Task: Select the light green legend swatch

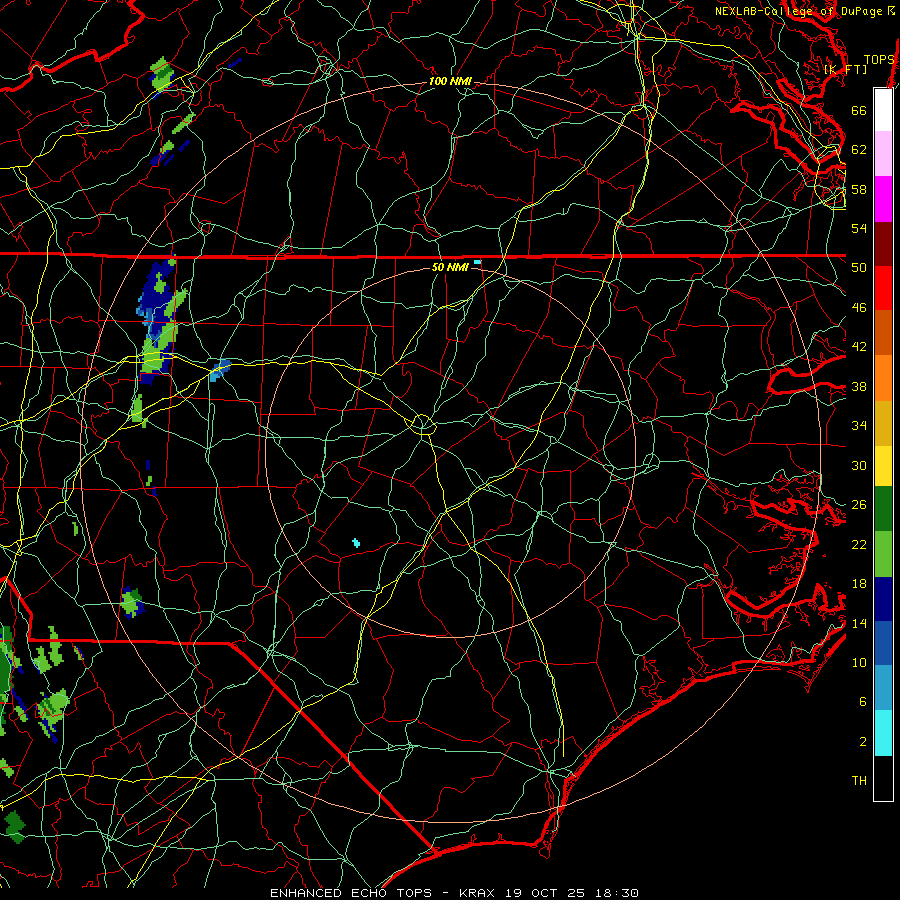Action: pyautogui.click(x=883, y=554)
